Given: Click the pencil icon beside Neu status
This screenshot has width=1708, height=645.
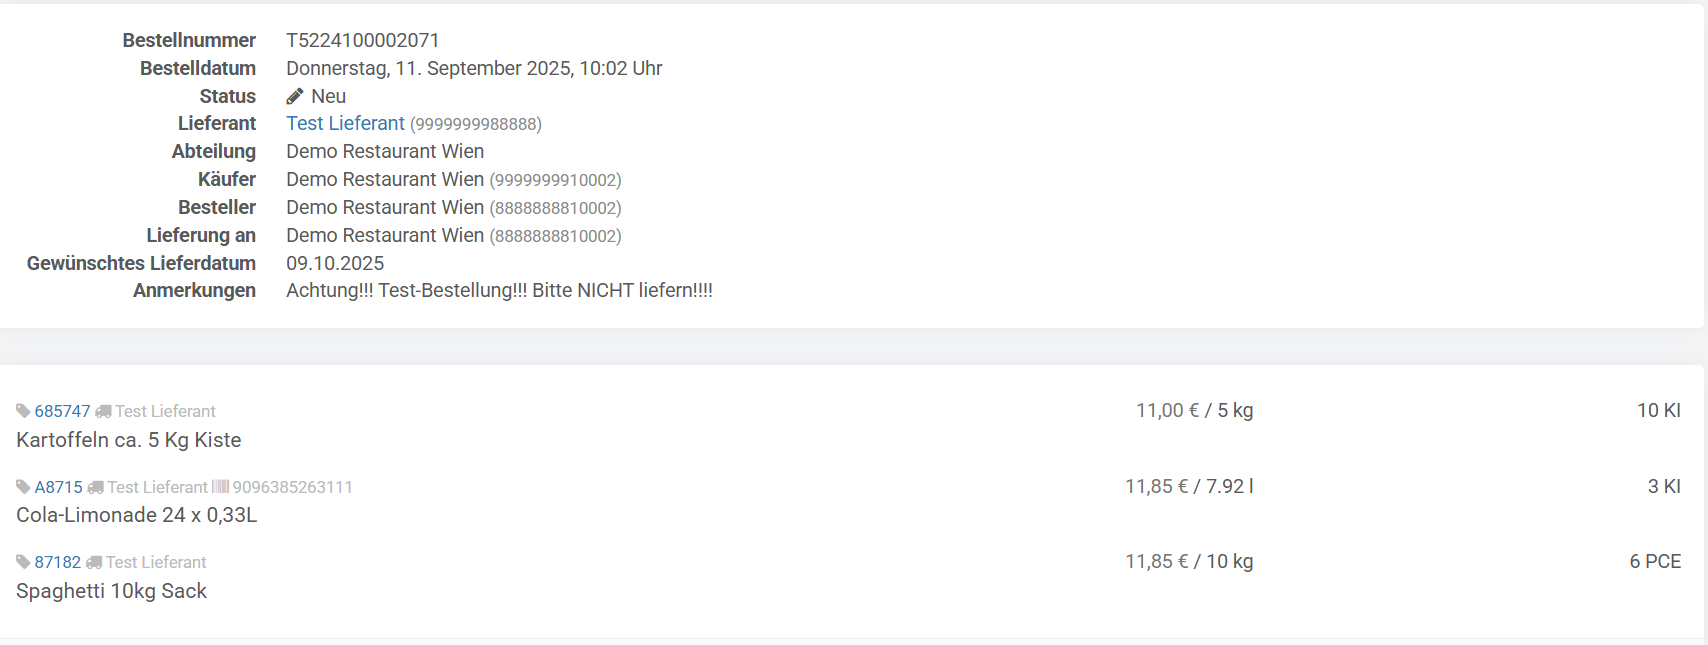Looking at the screenshot, I should click(294, 96).
